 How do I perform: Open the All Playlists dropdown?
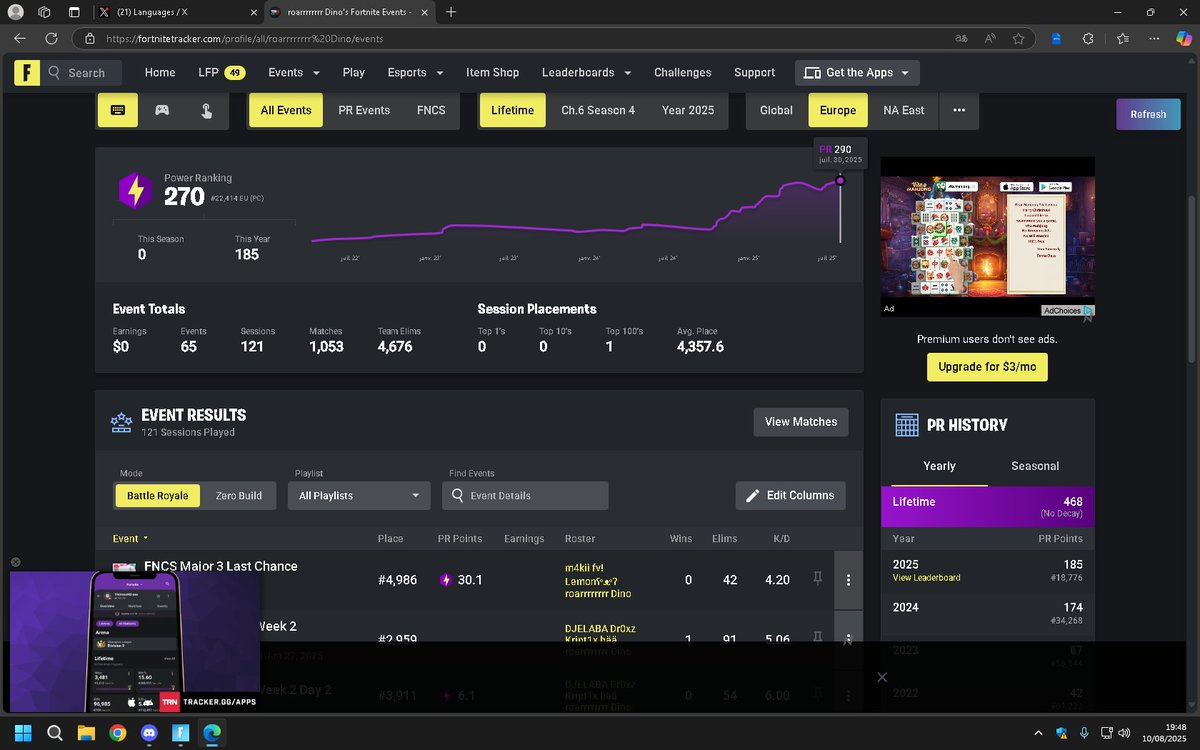point(359,496)
